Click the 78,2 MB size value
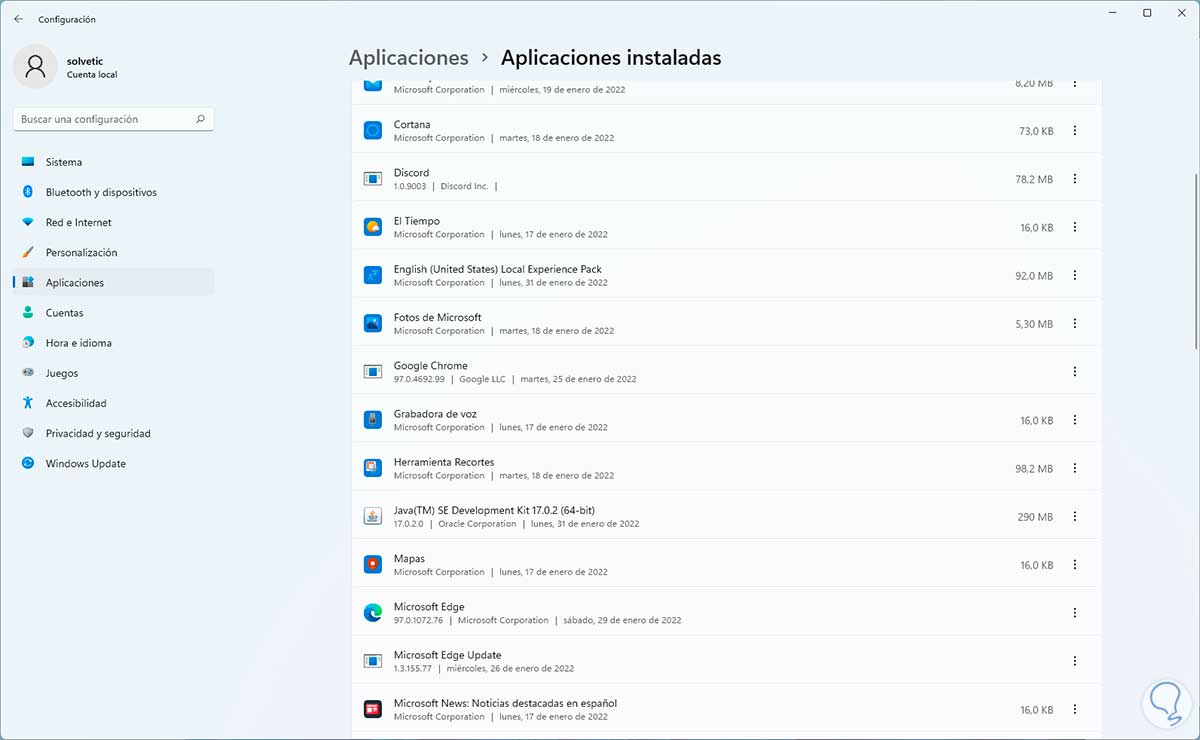 click(x=1034, y=180)
